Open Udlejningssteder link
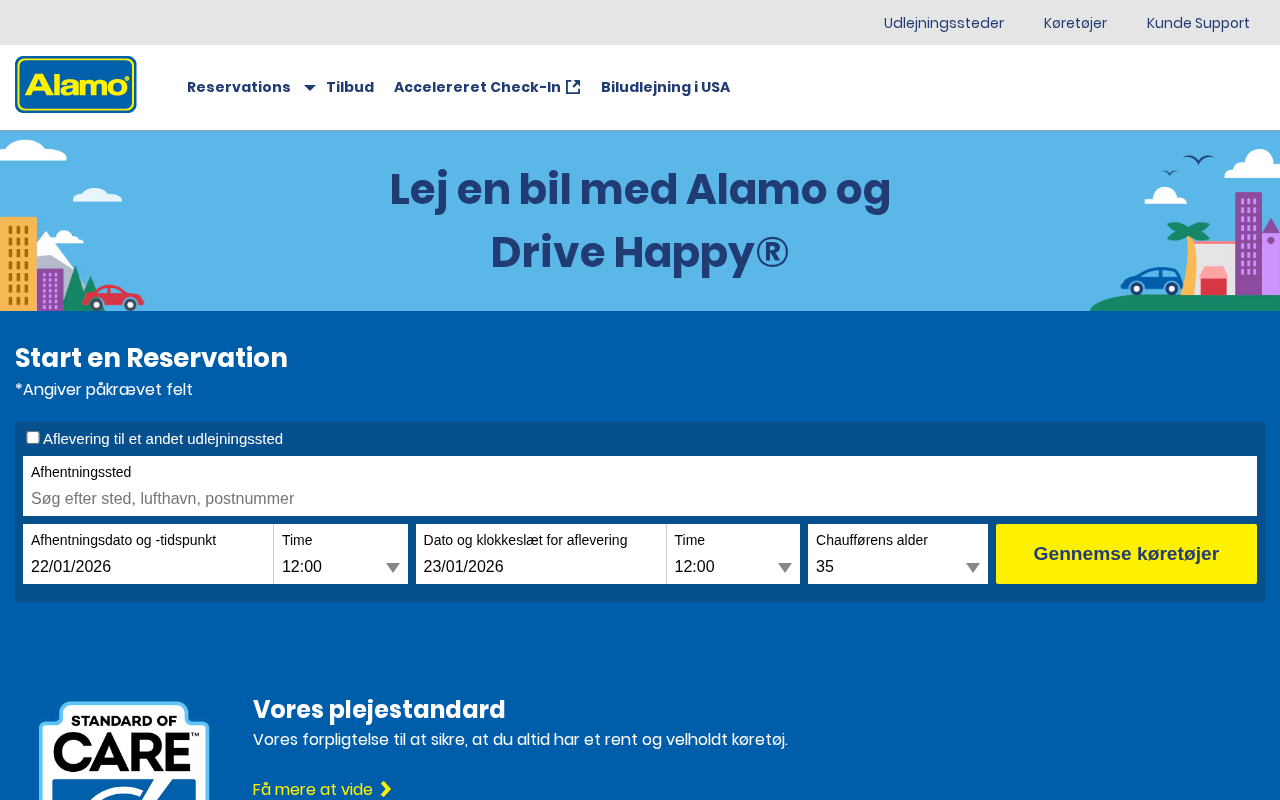 944,23
